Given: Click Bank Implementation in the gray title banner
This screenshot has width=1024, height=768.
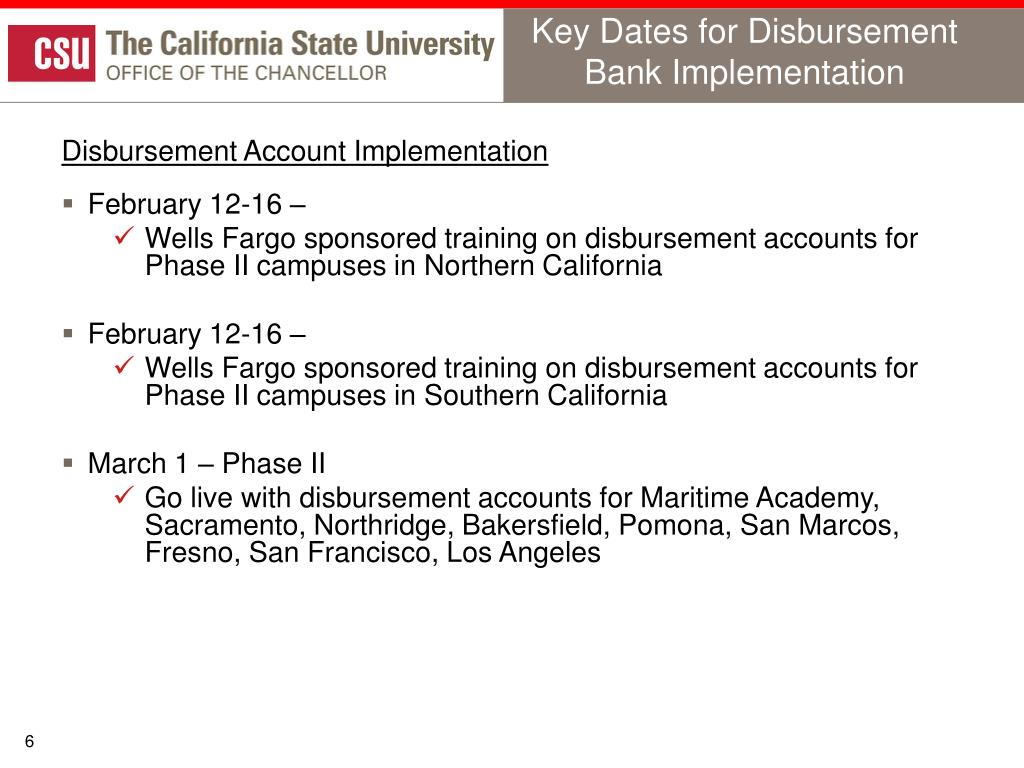Looking at the screenshot, I should click(744, 72).
